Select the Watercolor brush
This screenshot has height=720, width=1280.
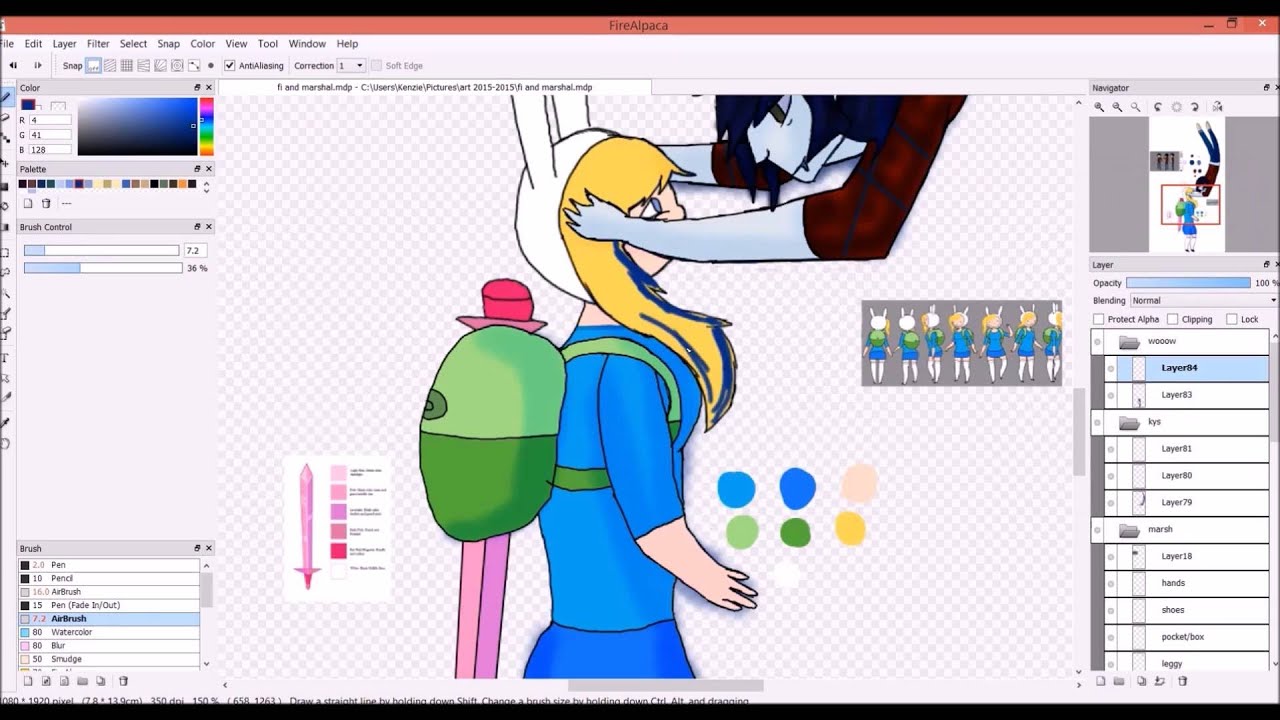109,632
